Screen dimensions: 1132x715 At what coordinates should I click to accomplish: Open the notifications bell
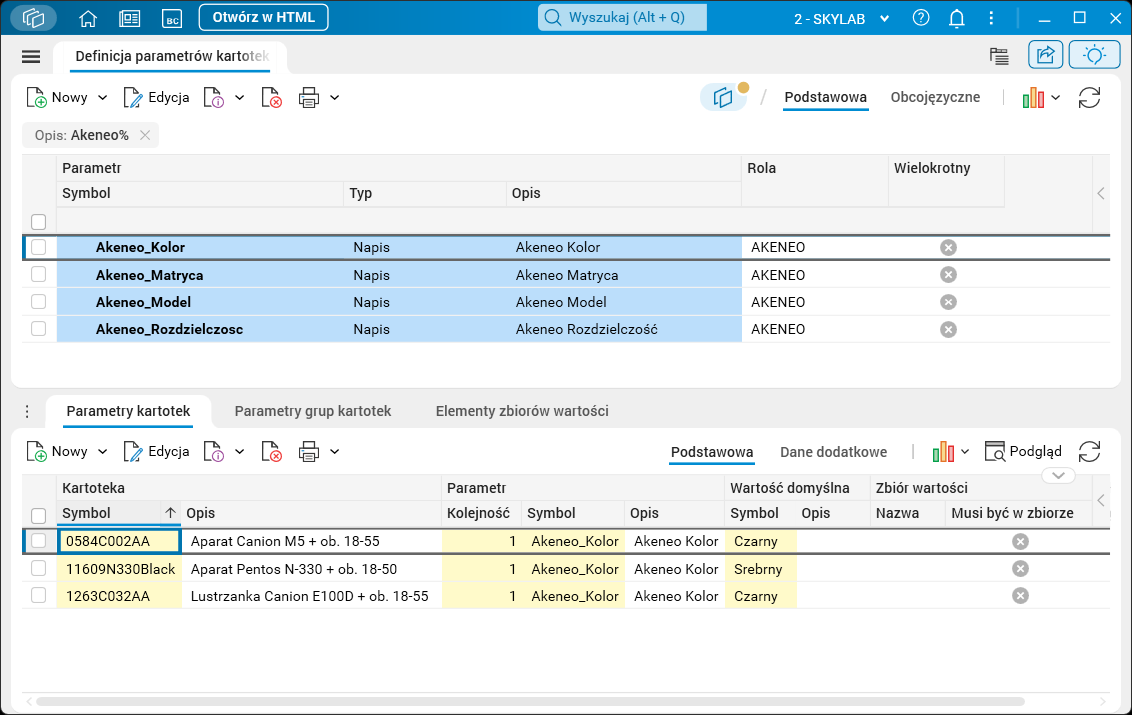coord(957,18)
